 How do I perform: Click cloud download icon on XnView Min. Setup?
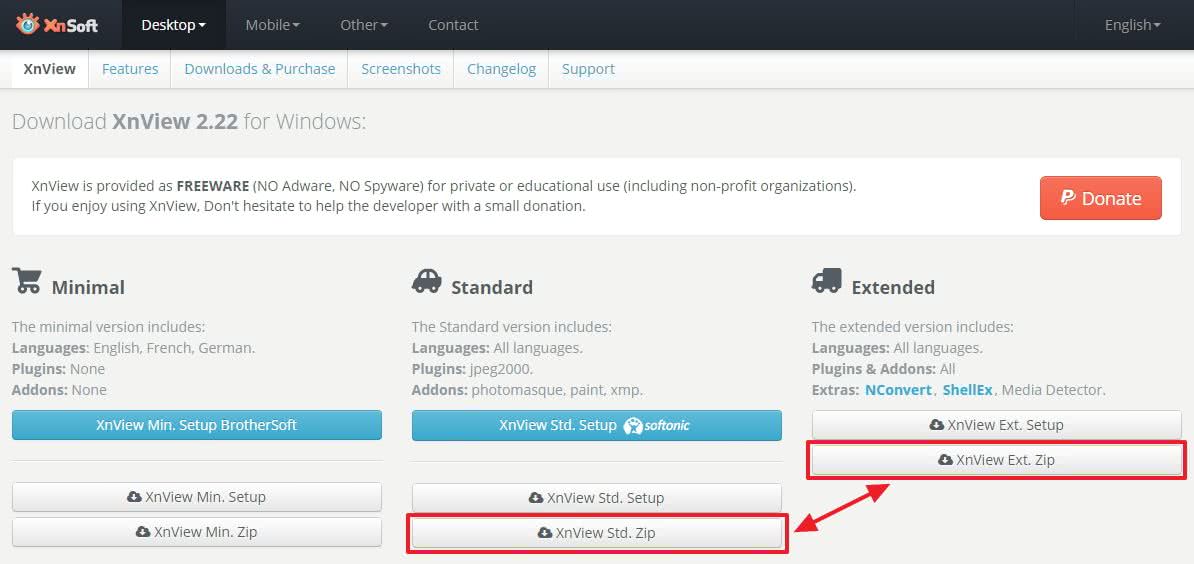pos(134,497)
